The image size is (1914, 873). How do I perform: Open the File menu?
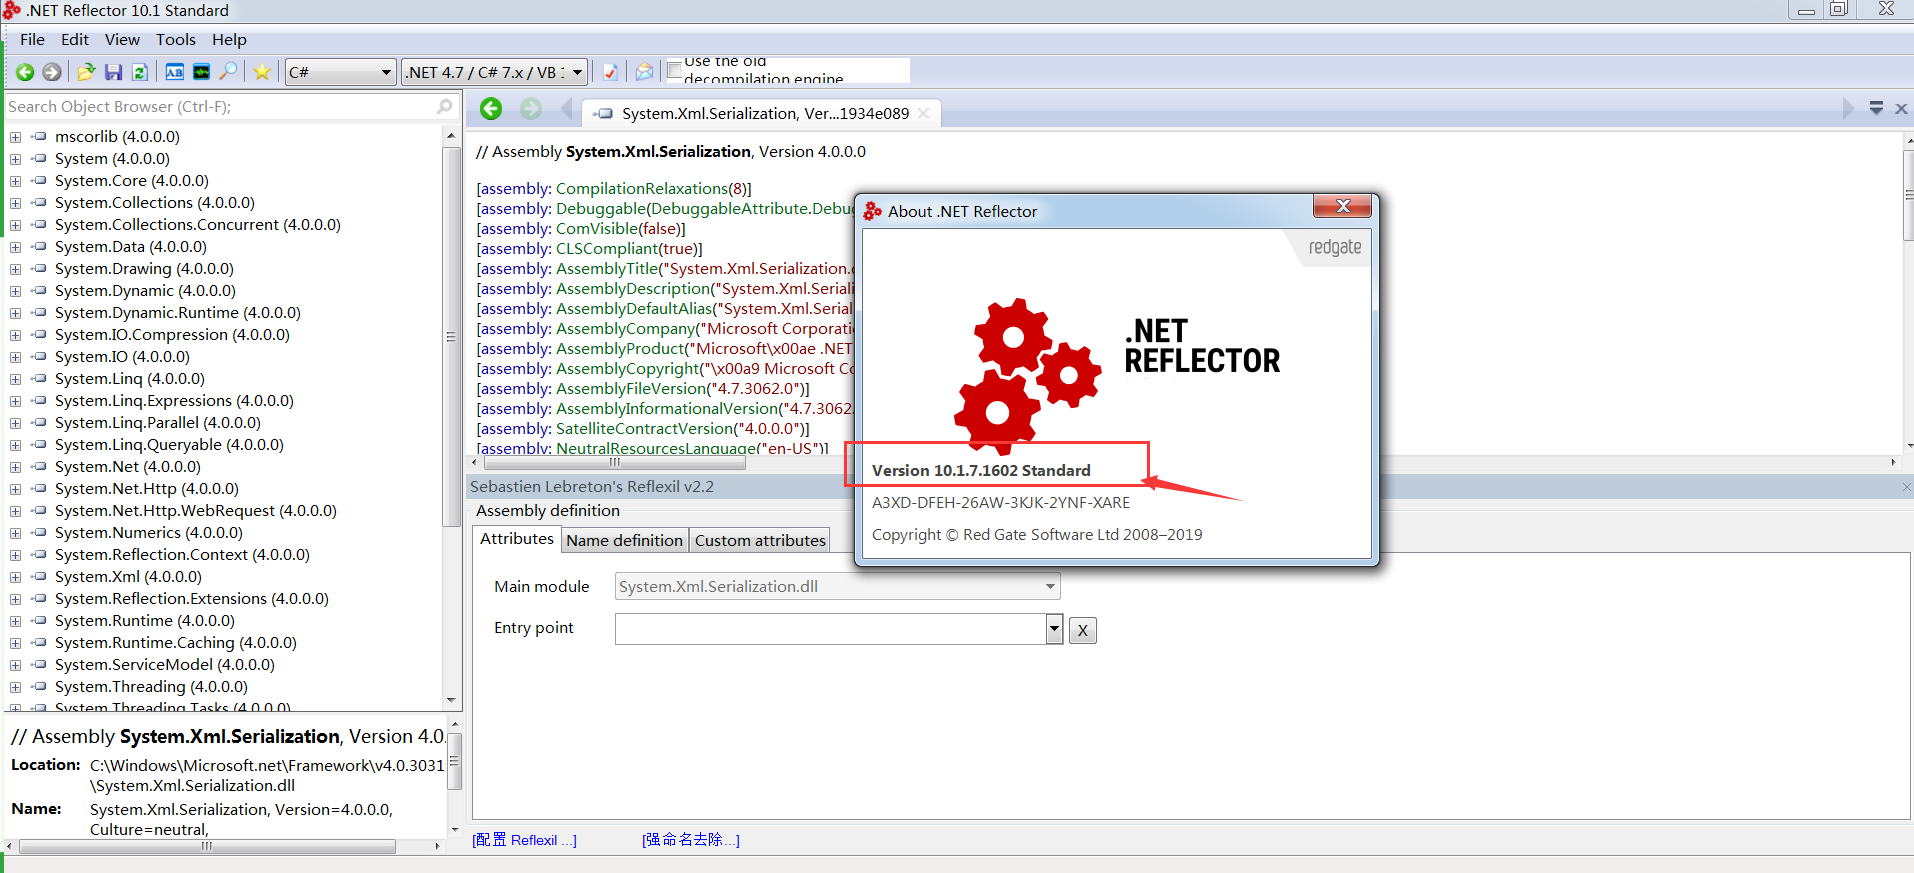pos(32,40)
